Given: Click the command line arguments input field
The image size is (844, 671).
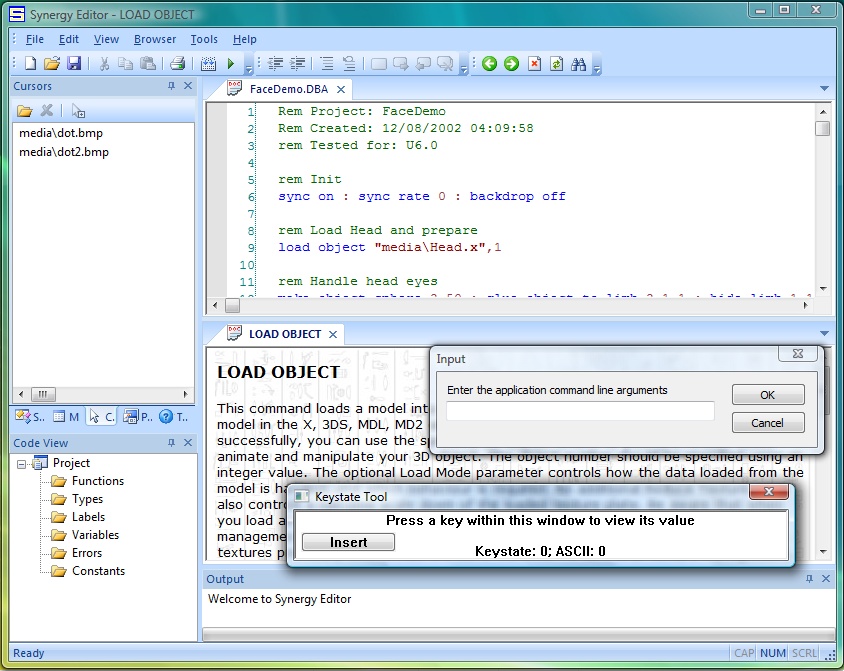Looking at the screenshot, I should click(580, 411).
